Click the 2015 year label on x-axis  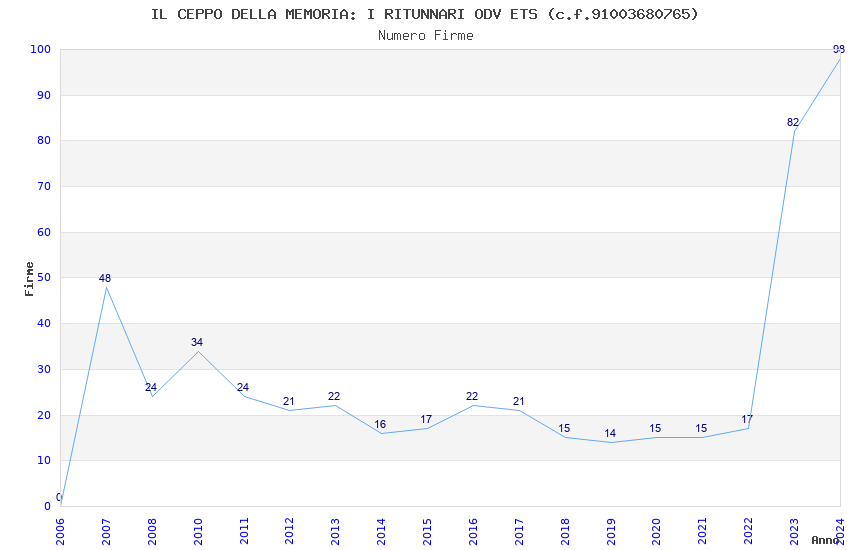pyautogui.click(x=427, y=530)
